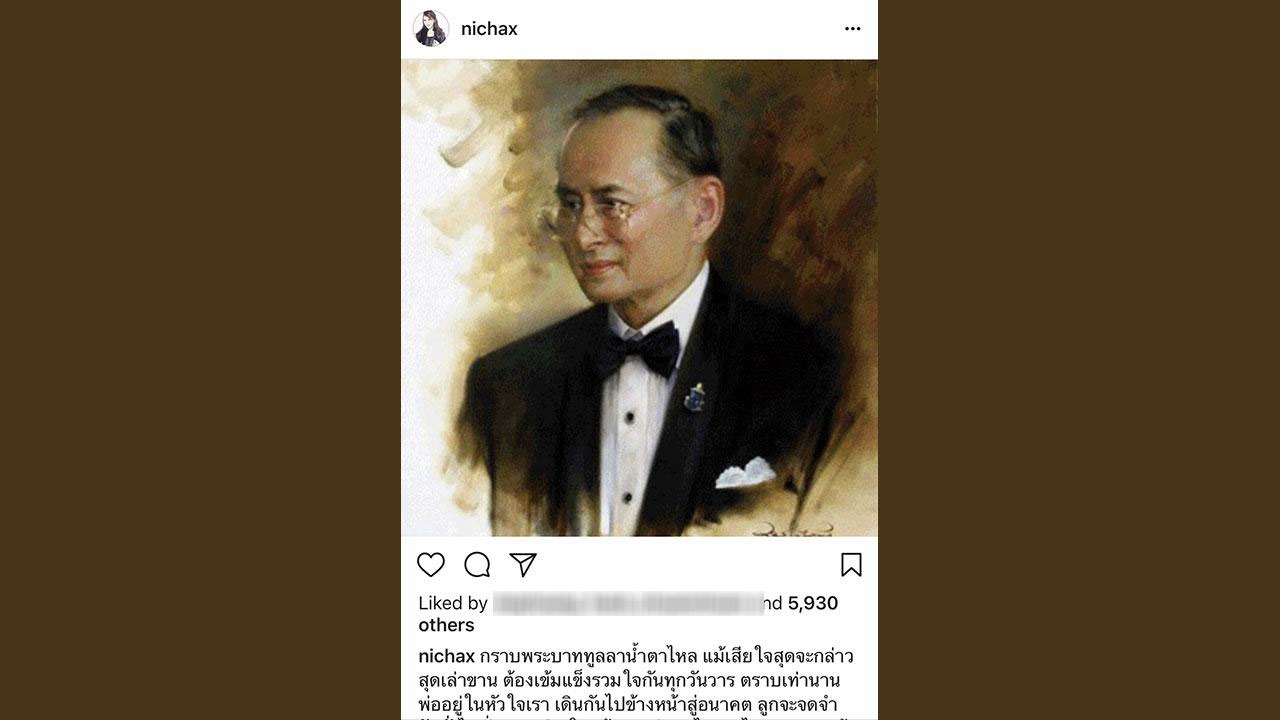Click the brown background left of the post
This screenshot has height=720, width=1280.
click(x=200, y=360)
